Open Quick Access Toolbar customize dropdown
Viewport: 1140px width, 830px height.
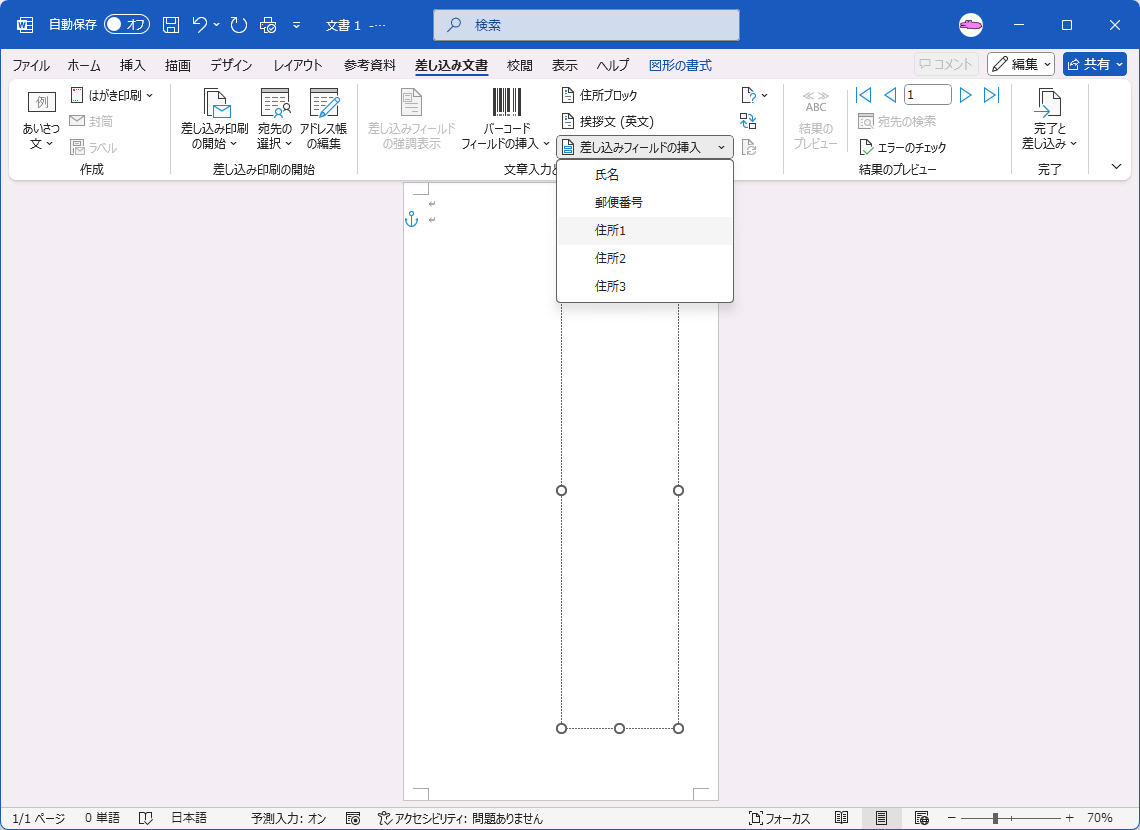click(297, 25)
